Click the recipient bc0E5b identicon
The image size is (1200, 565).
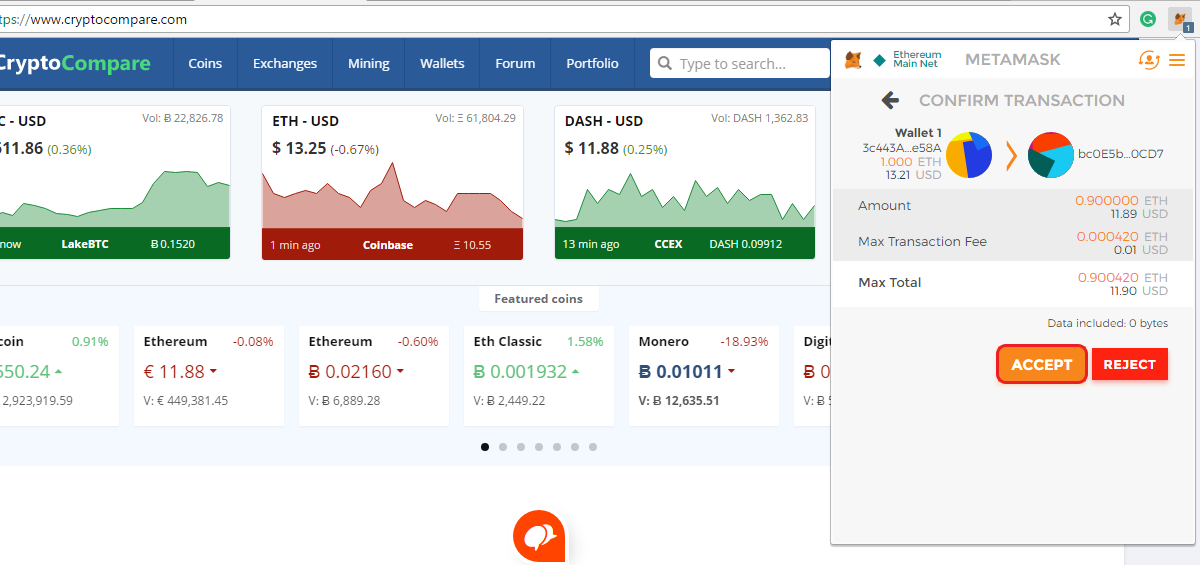click(1051, 155)
